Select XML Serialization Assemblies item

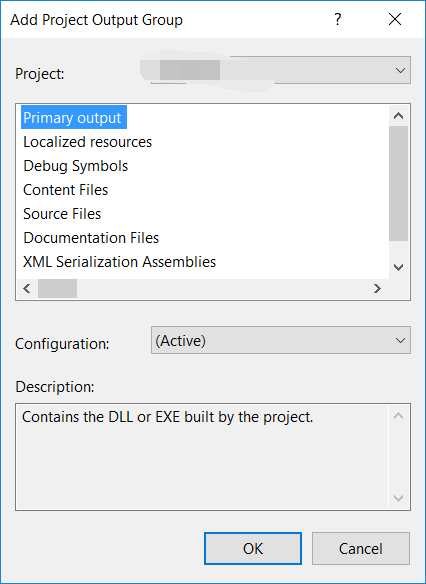(120, 262)
